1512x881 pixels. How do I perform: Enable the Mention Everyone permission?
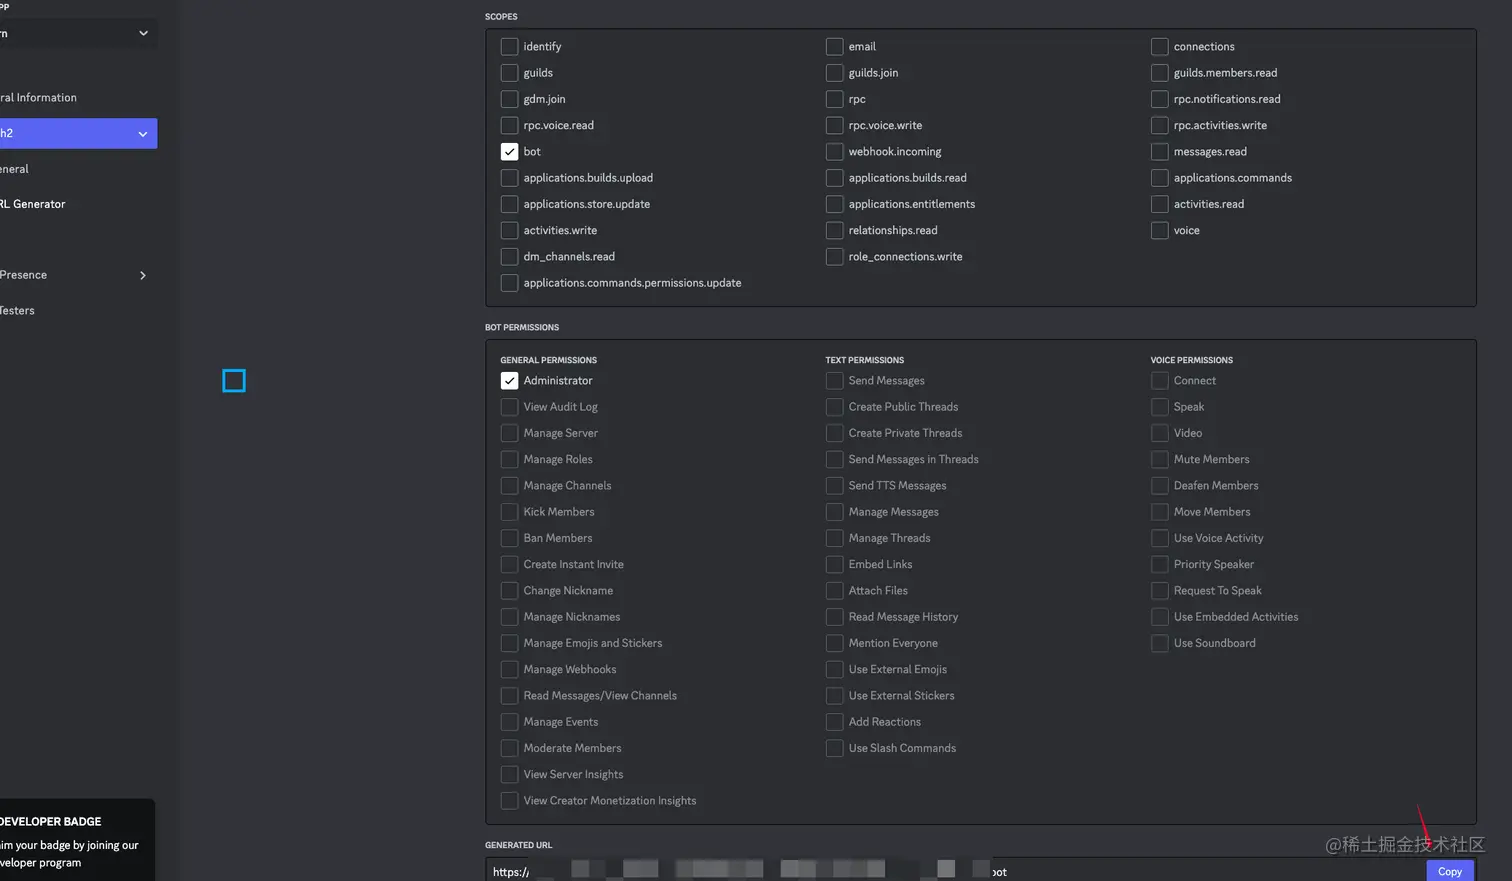(835, 644)
